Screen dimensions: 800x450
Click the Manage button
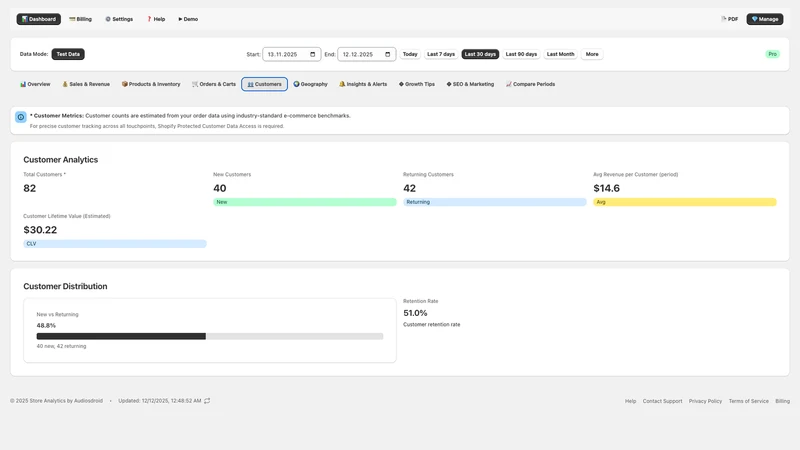tap(764, 19)
